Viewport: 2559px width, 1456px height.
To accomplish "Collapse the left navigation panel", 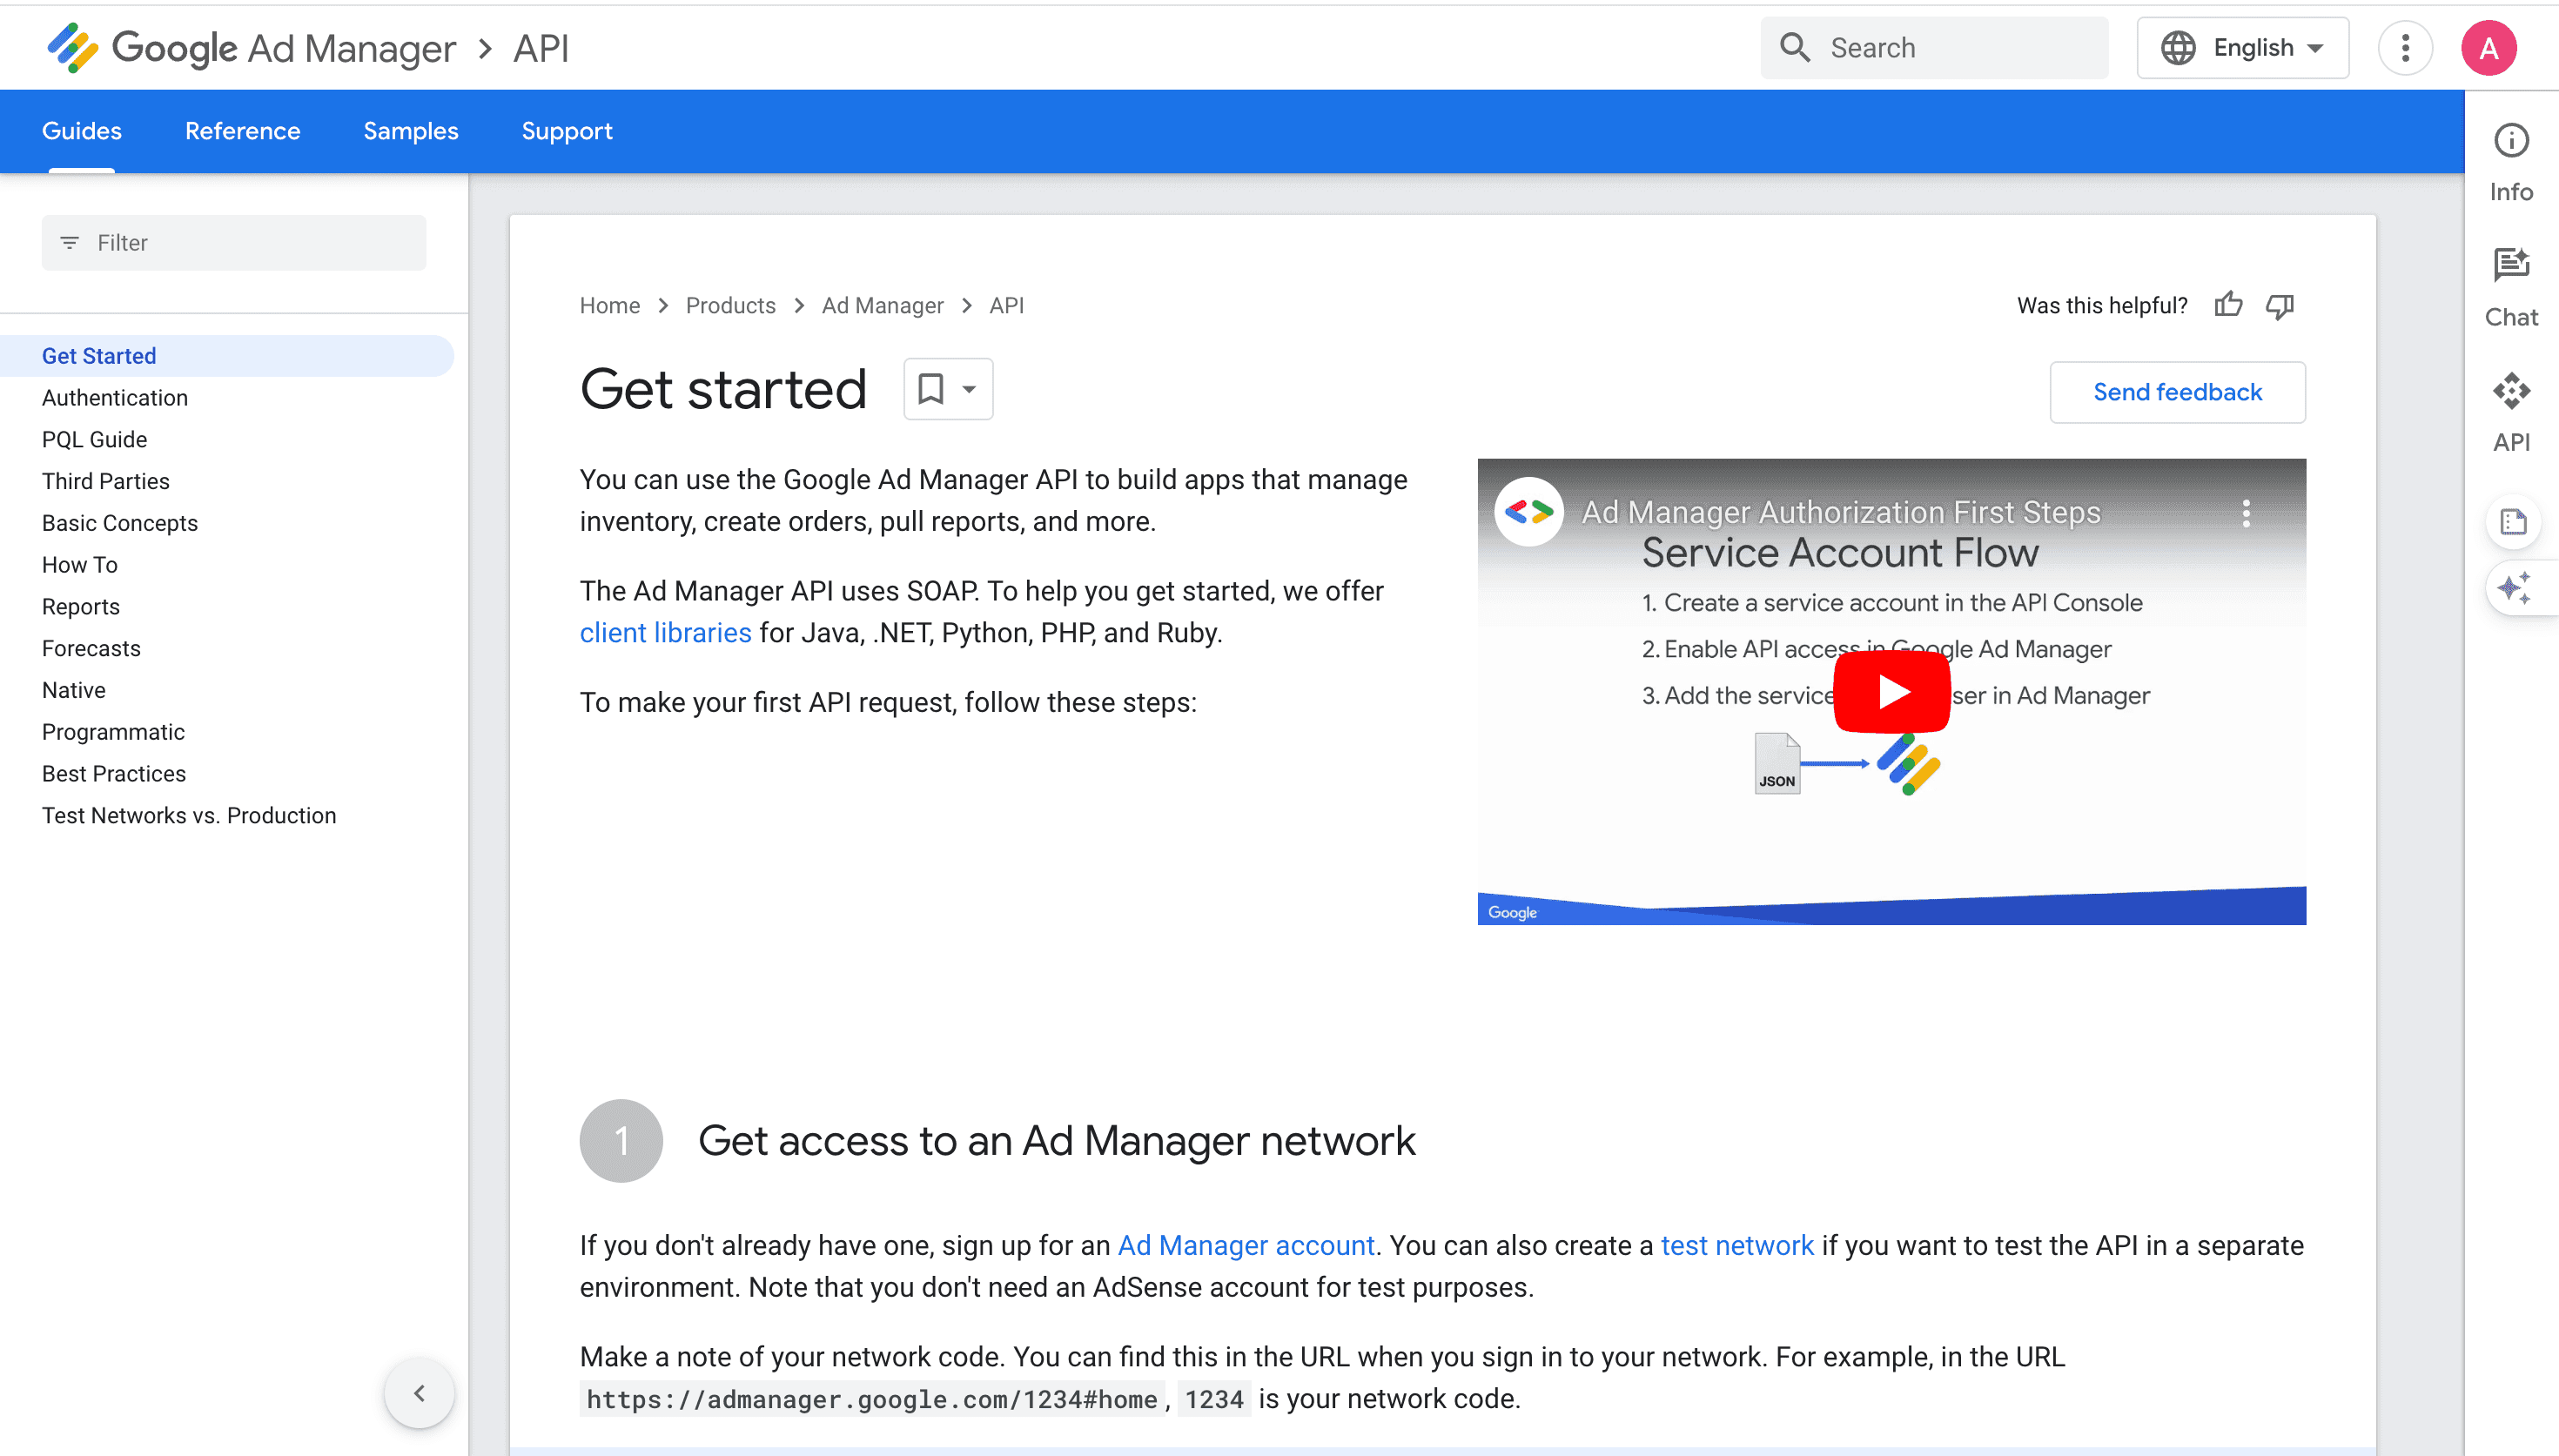I will [x=419, y=1393].
